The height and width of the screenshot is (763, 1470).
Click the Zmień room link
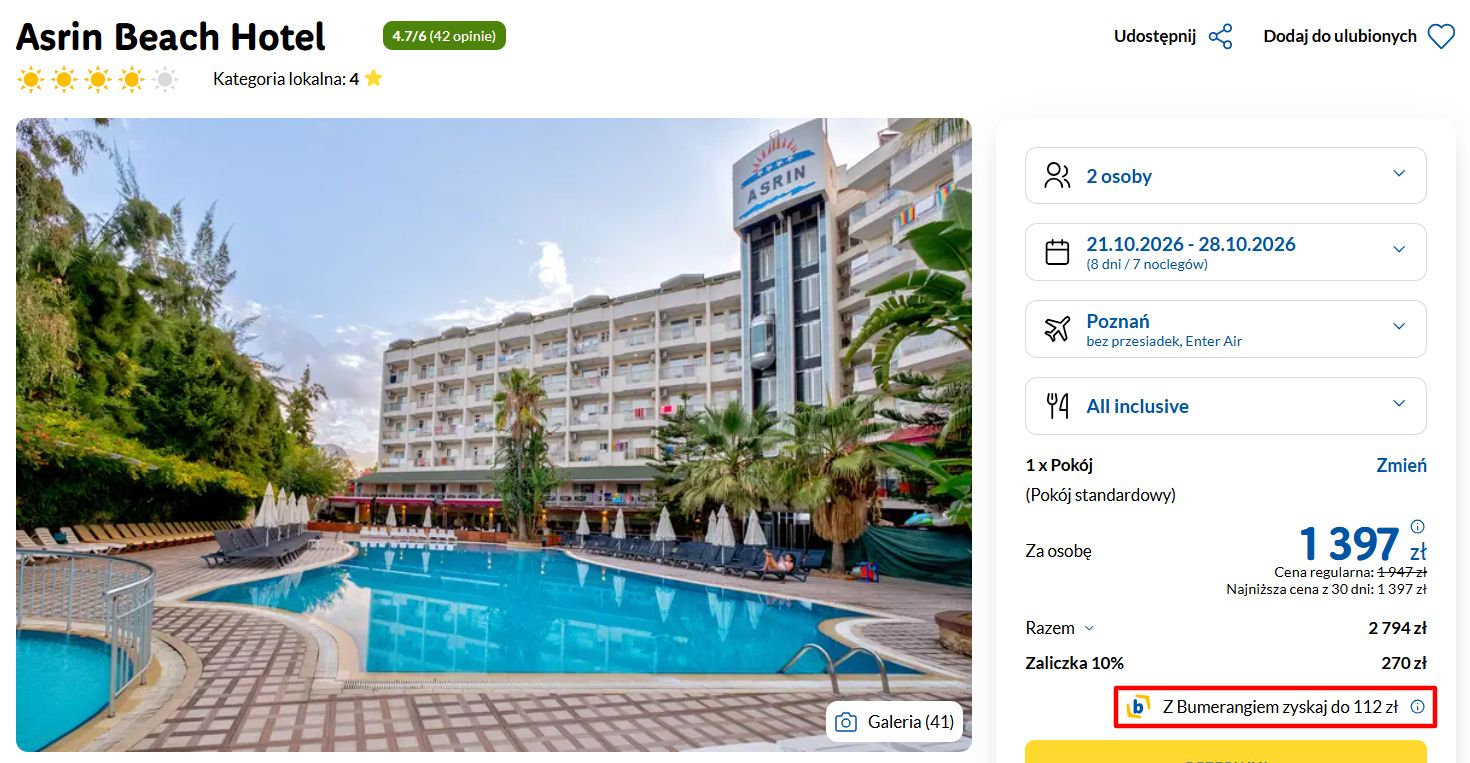(x=1402, y=465)
